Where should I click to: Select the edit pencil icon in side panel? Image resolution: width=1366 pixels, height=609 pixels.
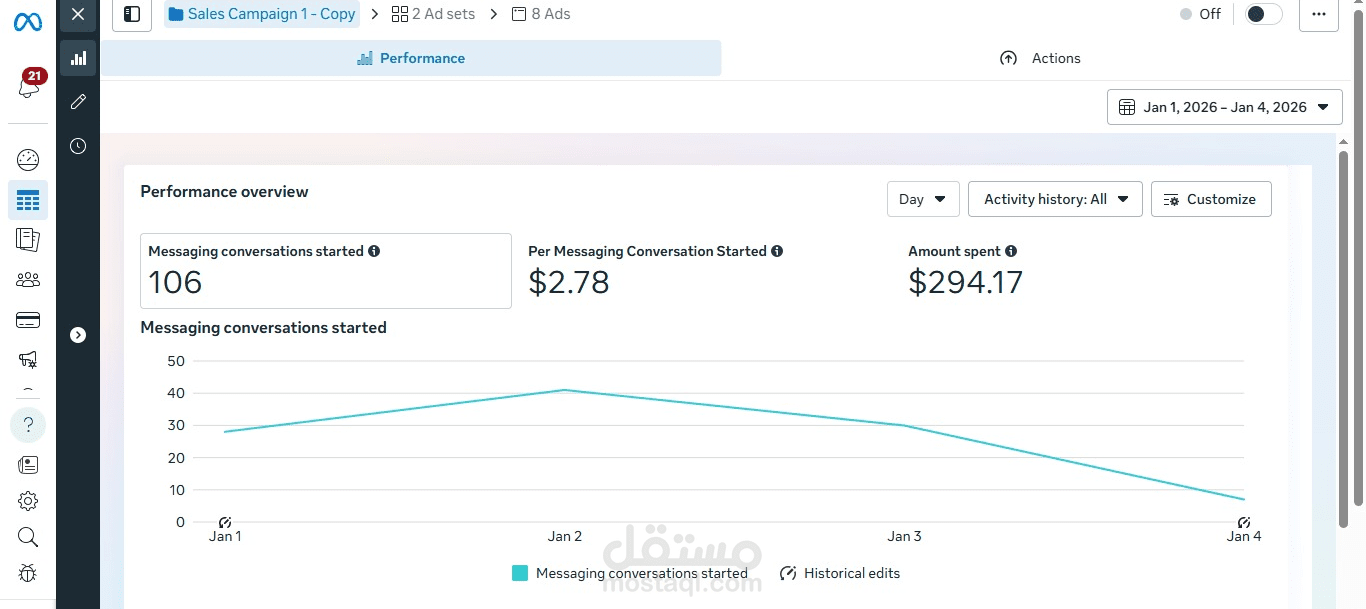pos(78,102)
